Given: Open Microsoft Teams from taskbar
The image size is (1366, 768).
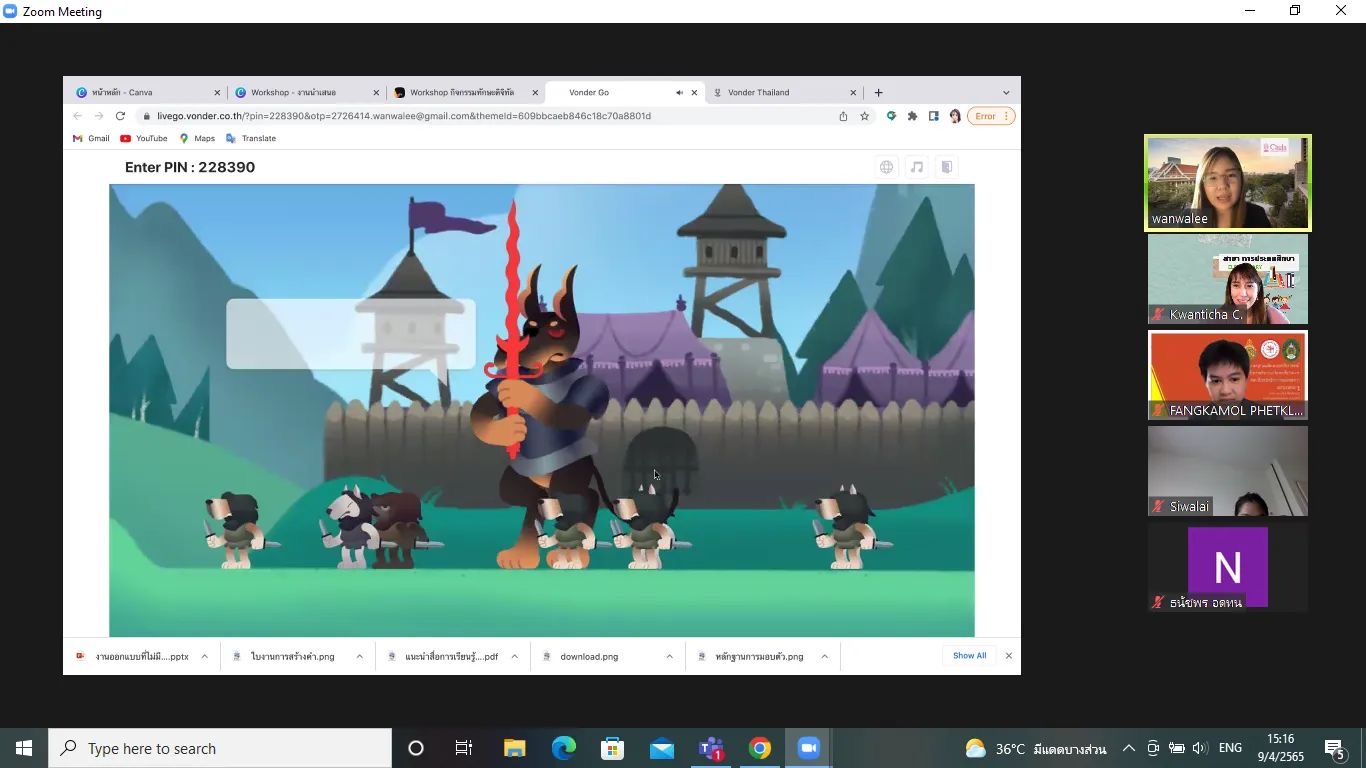Looking at the screenshot, I should coord(711,748).
